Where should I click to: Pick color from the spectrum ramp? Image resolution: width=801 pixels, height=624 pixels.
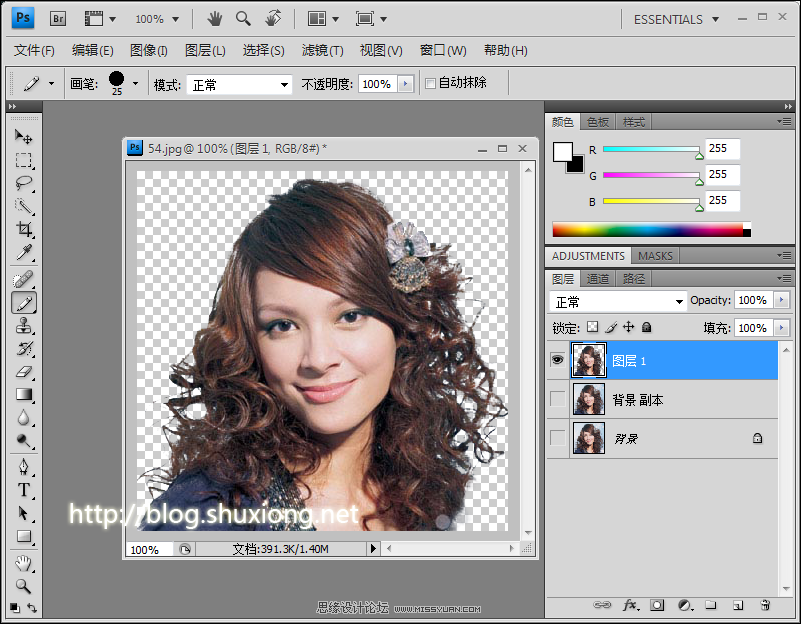click(651, 229)
